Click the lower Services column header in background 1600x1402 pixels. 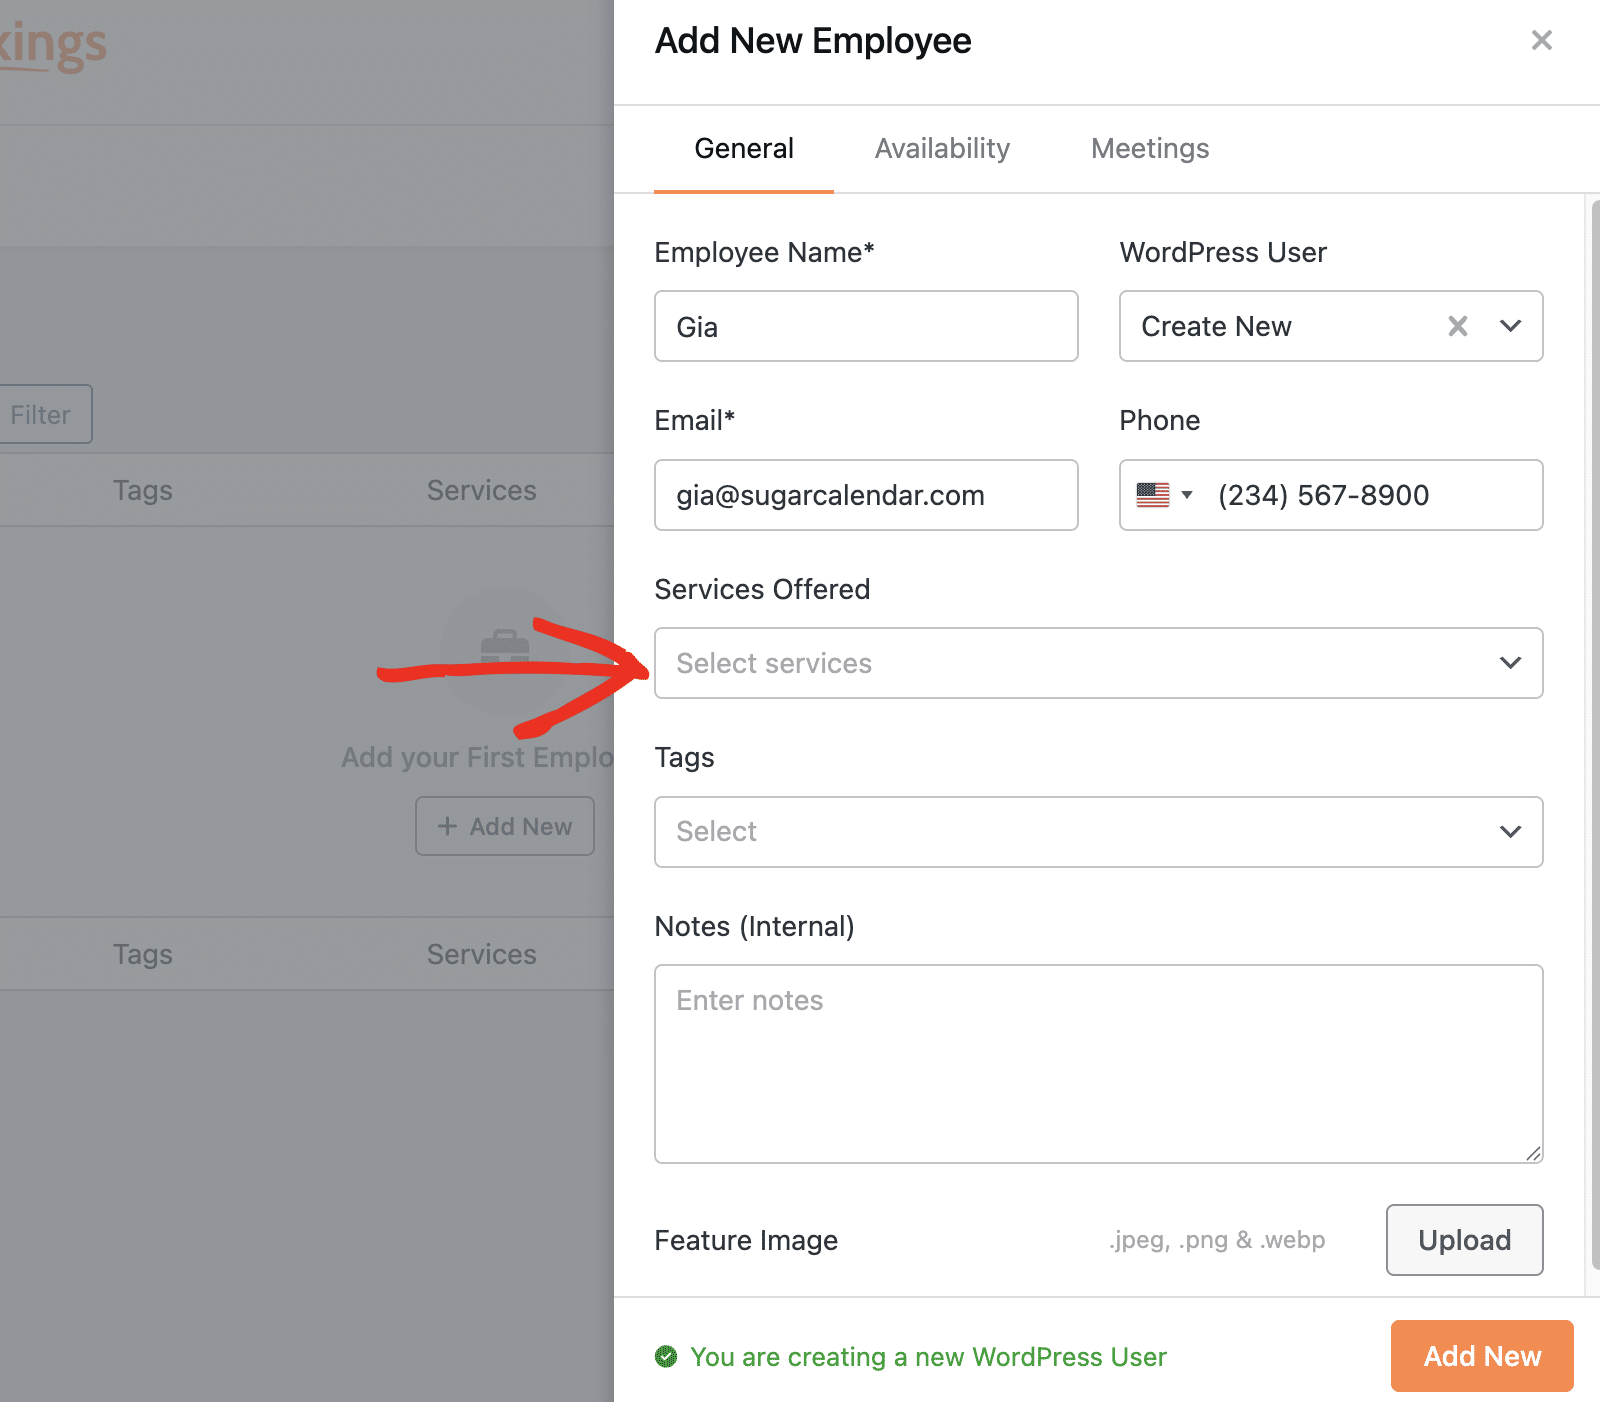[481, 954]
